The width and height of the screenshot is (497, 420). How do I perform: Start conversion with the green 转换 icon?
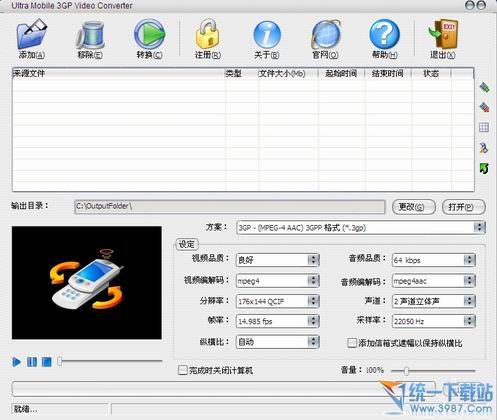149,34
